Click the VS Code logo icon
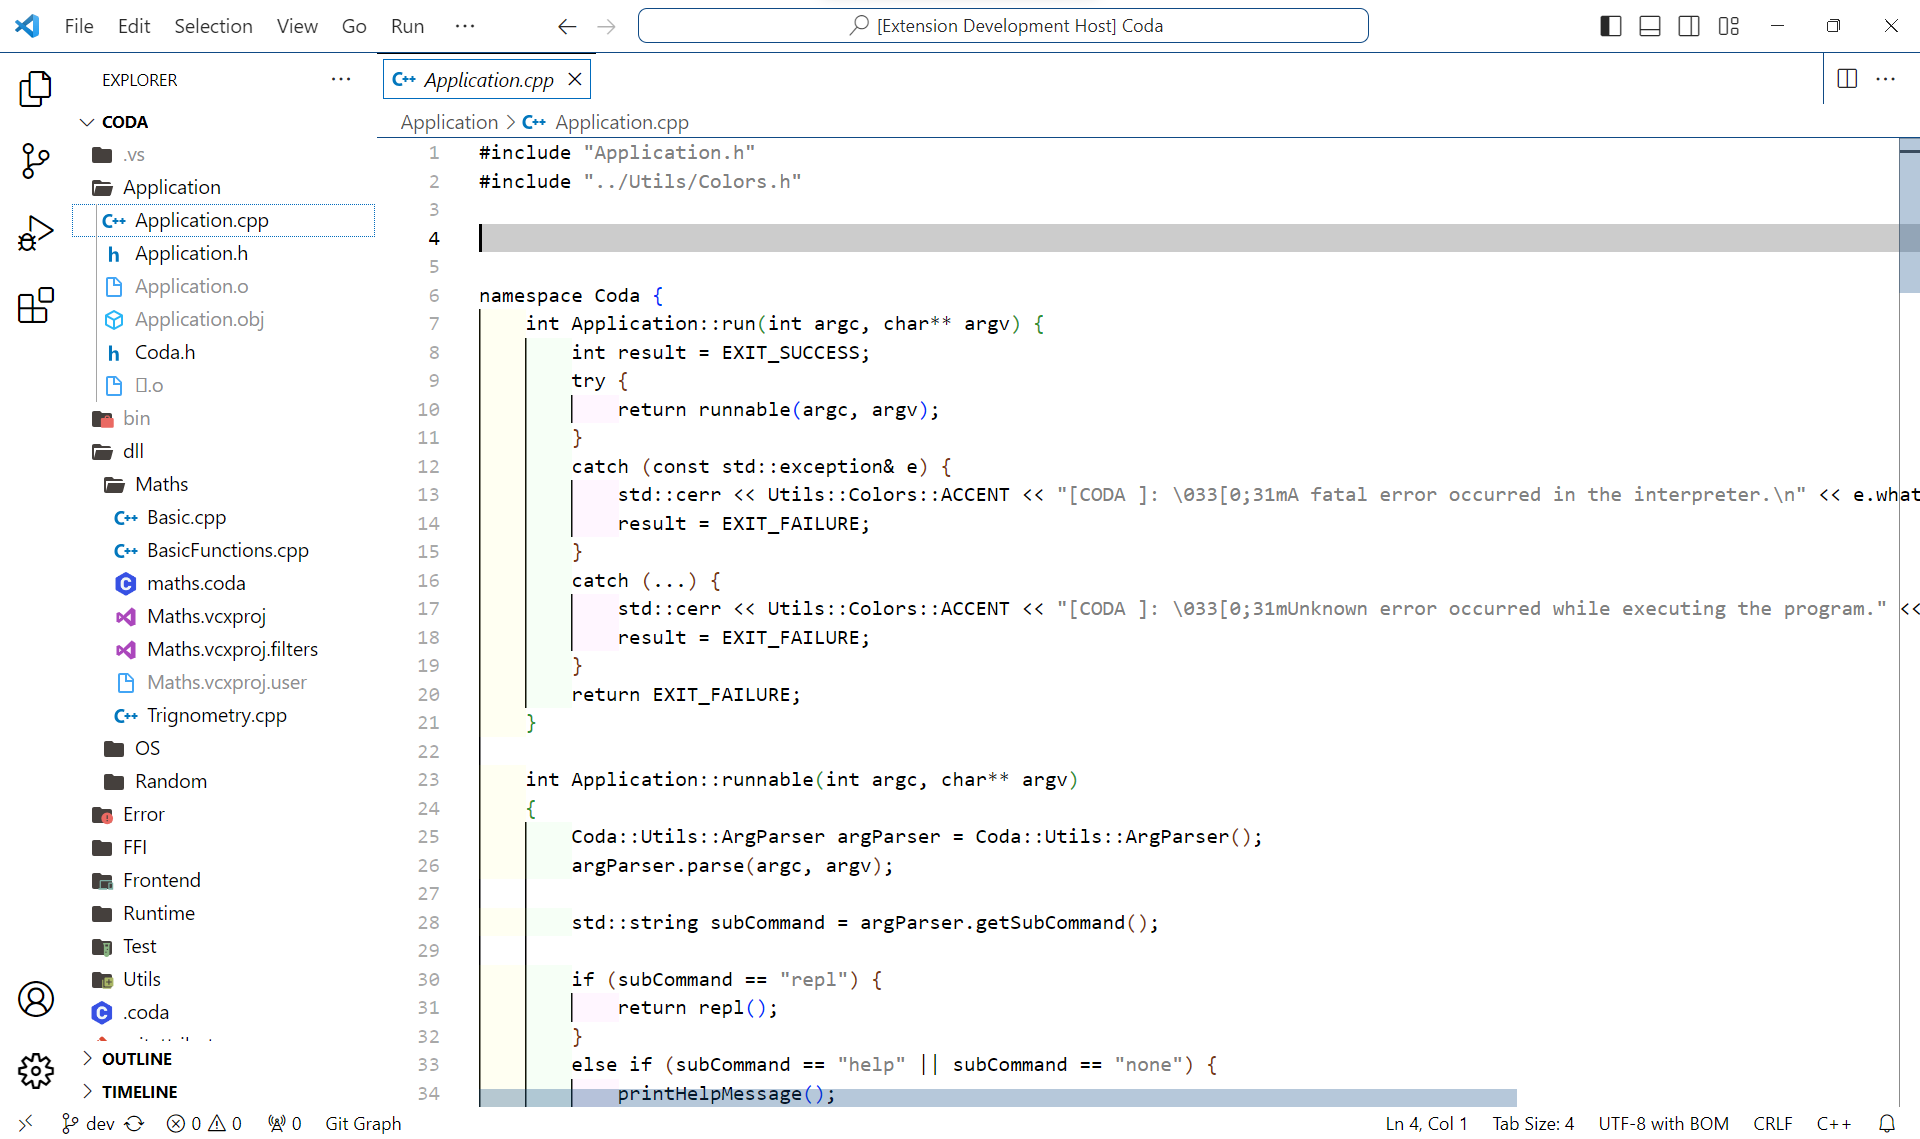 pyautogui.click(x=27, y=26)
